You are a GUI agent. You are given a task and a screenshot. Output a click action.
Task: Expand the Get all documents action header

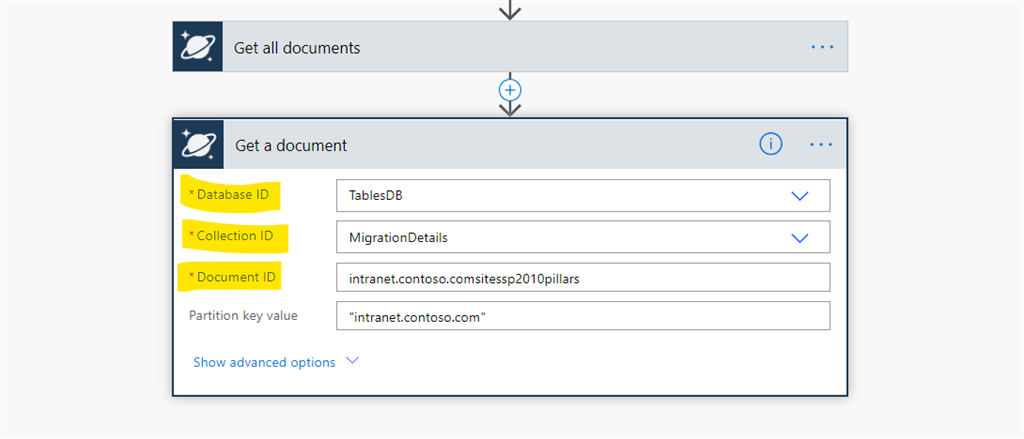coord(510,46)
